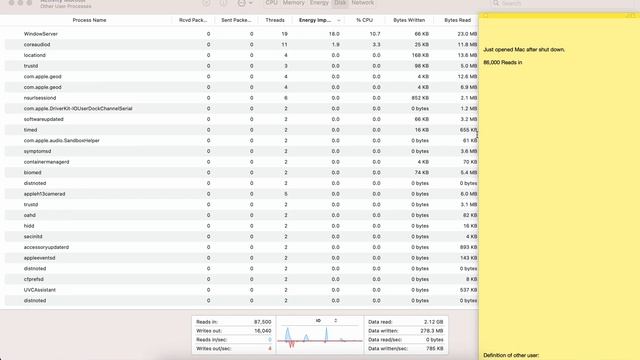Select the appleh13camerad process row

point(241,194)
